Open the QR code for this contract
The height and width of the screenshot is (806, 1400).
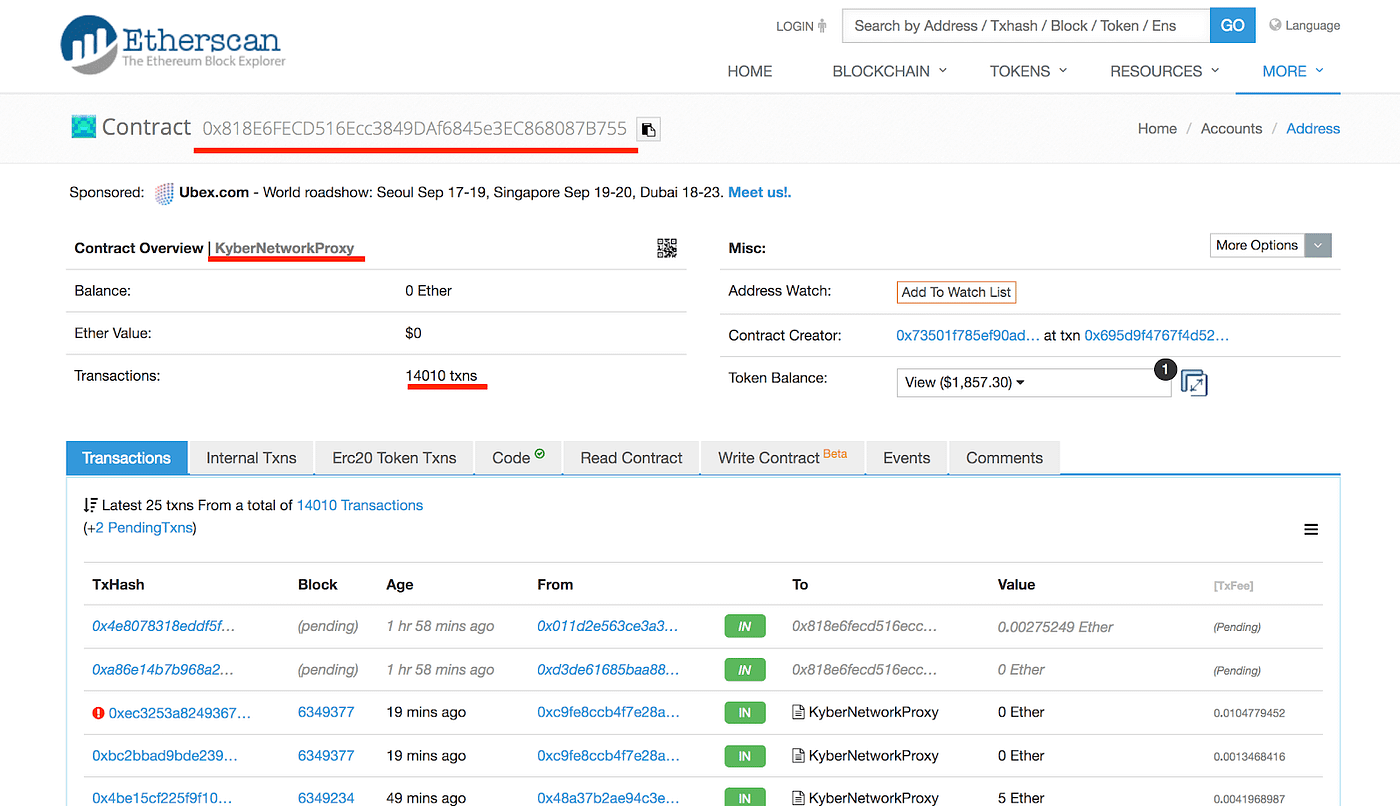(667, 248)
